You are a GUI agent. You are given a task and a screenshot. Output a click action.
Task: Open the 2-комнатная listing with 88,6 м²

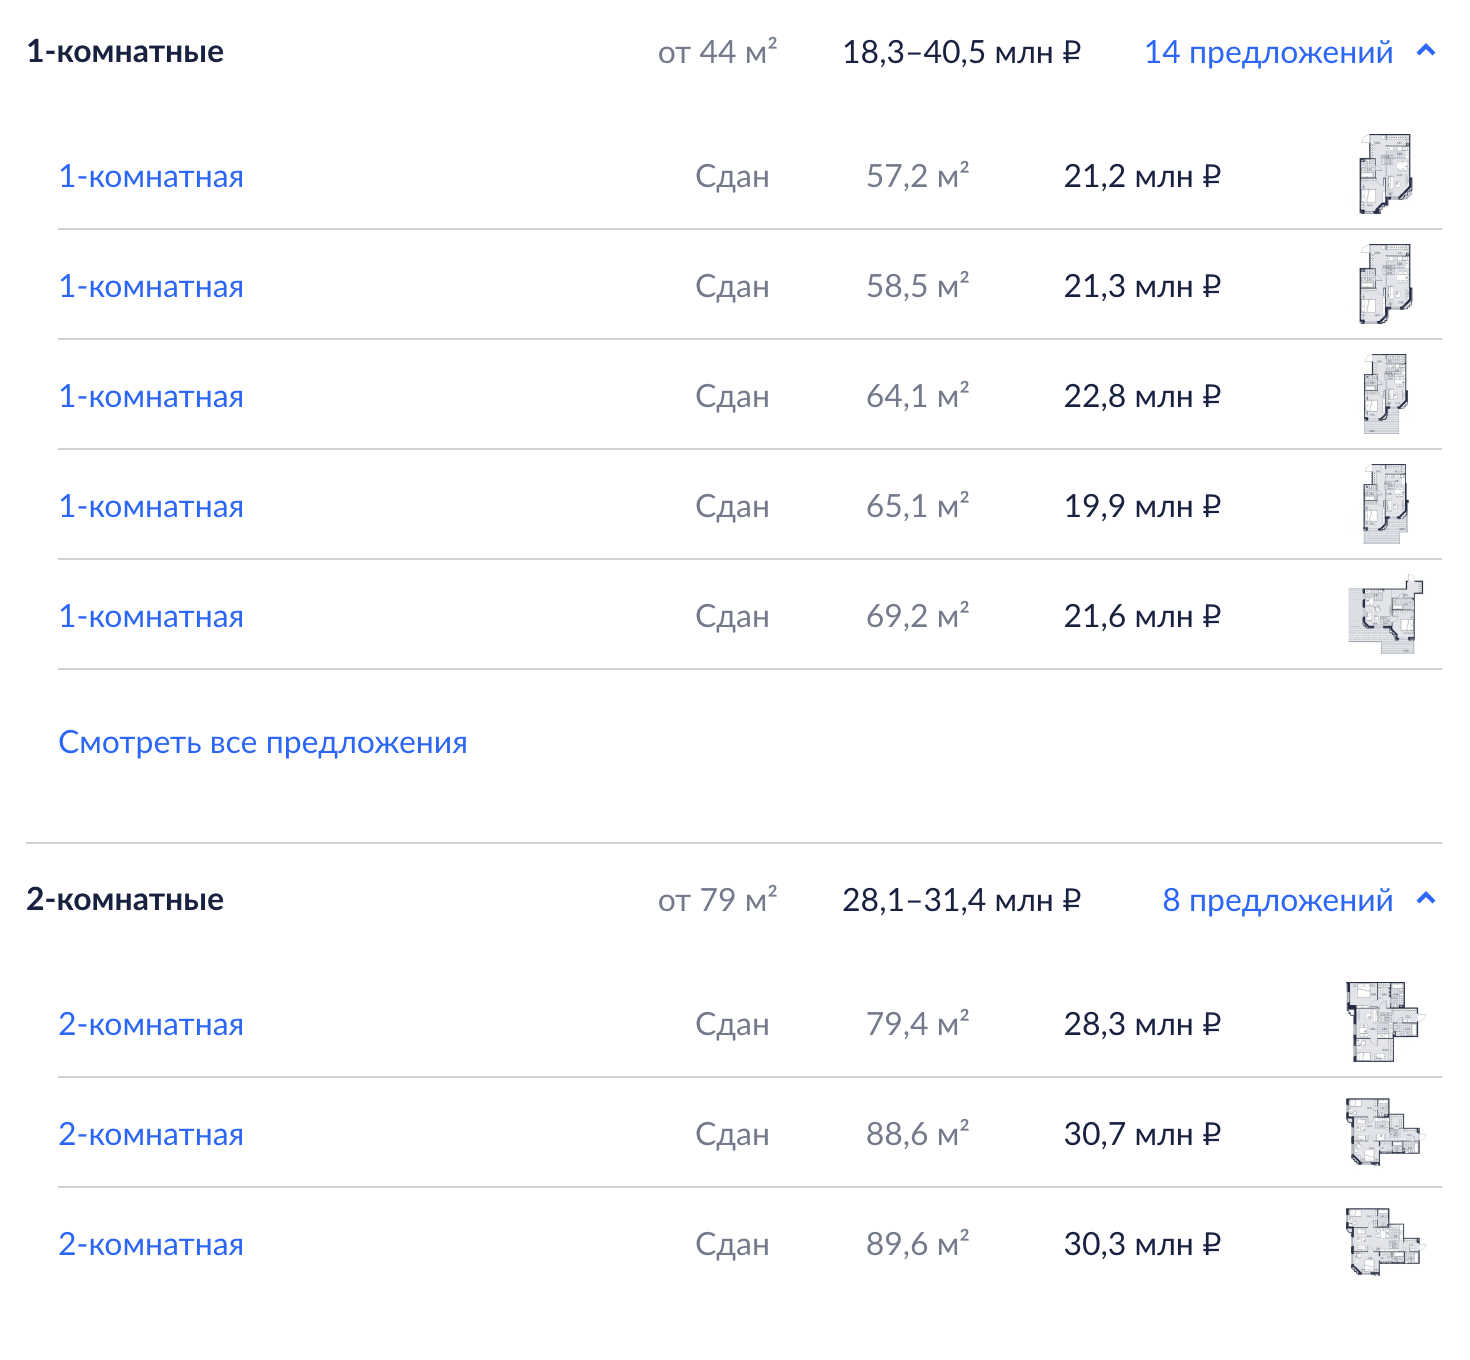click(151, 1134)
